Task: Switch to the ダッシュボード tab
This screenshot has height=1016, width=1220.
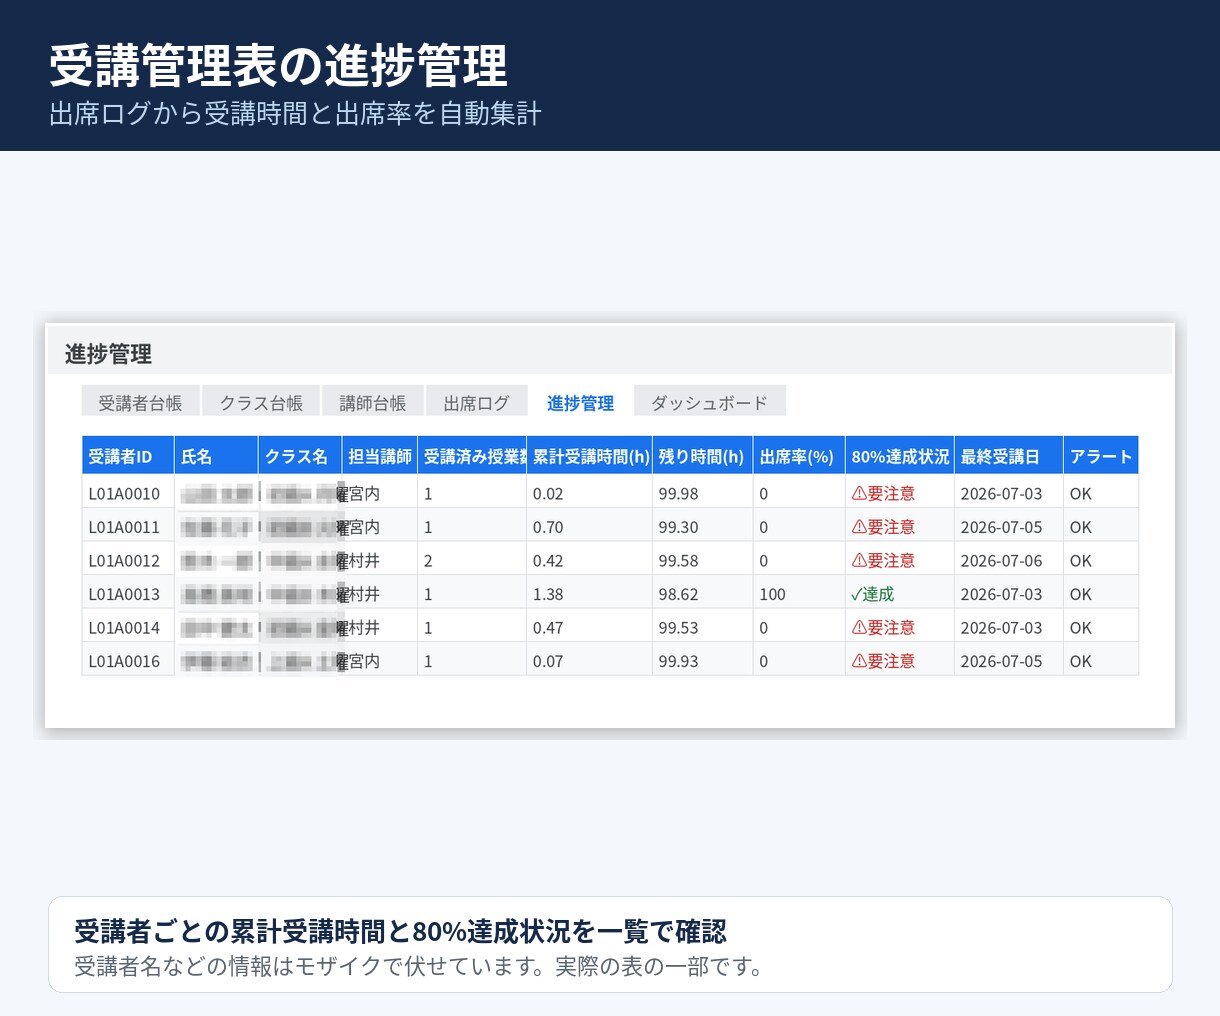Action: coord(710,402)
